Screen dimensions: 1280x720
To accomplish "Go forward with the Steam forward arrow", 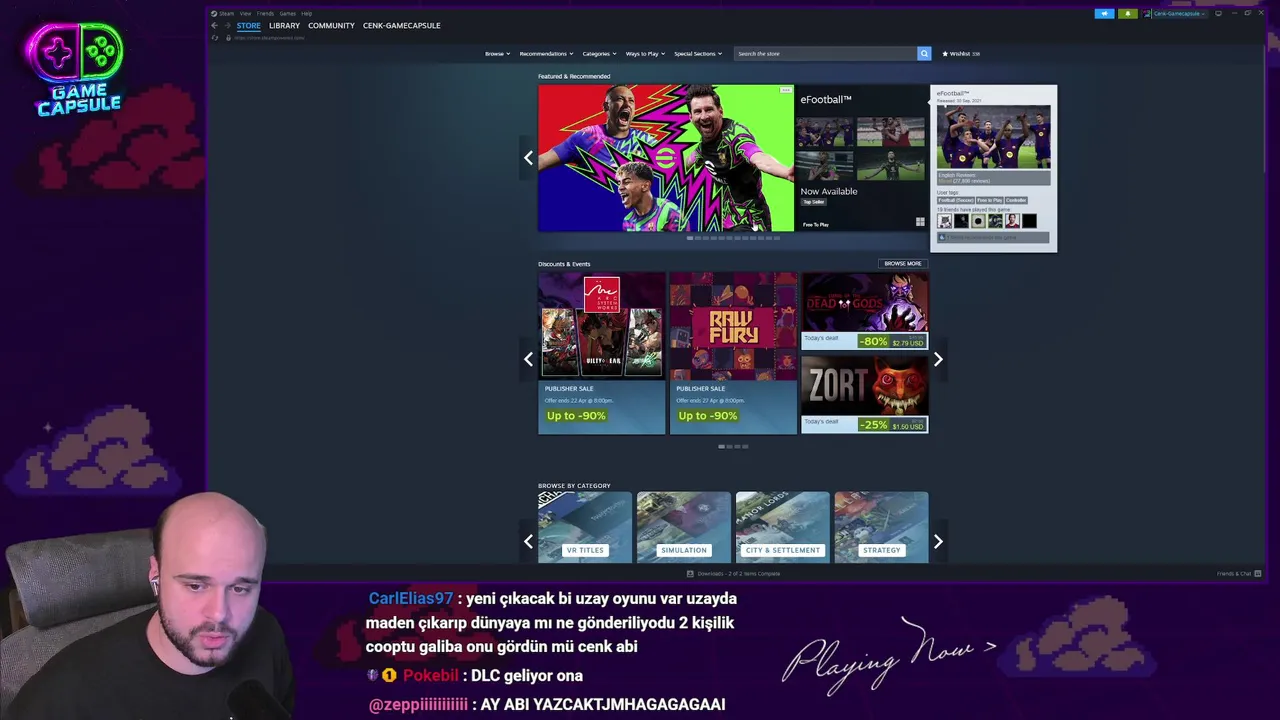I will point(227,25).
